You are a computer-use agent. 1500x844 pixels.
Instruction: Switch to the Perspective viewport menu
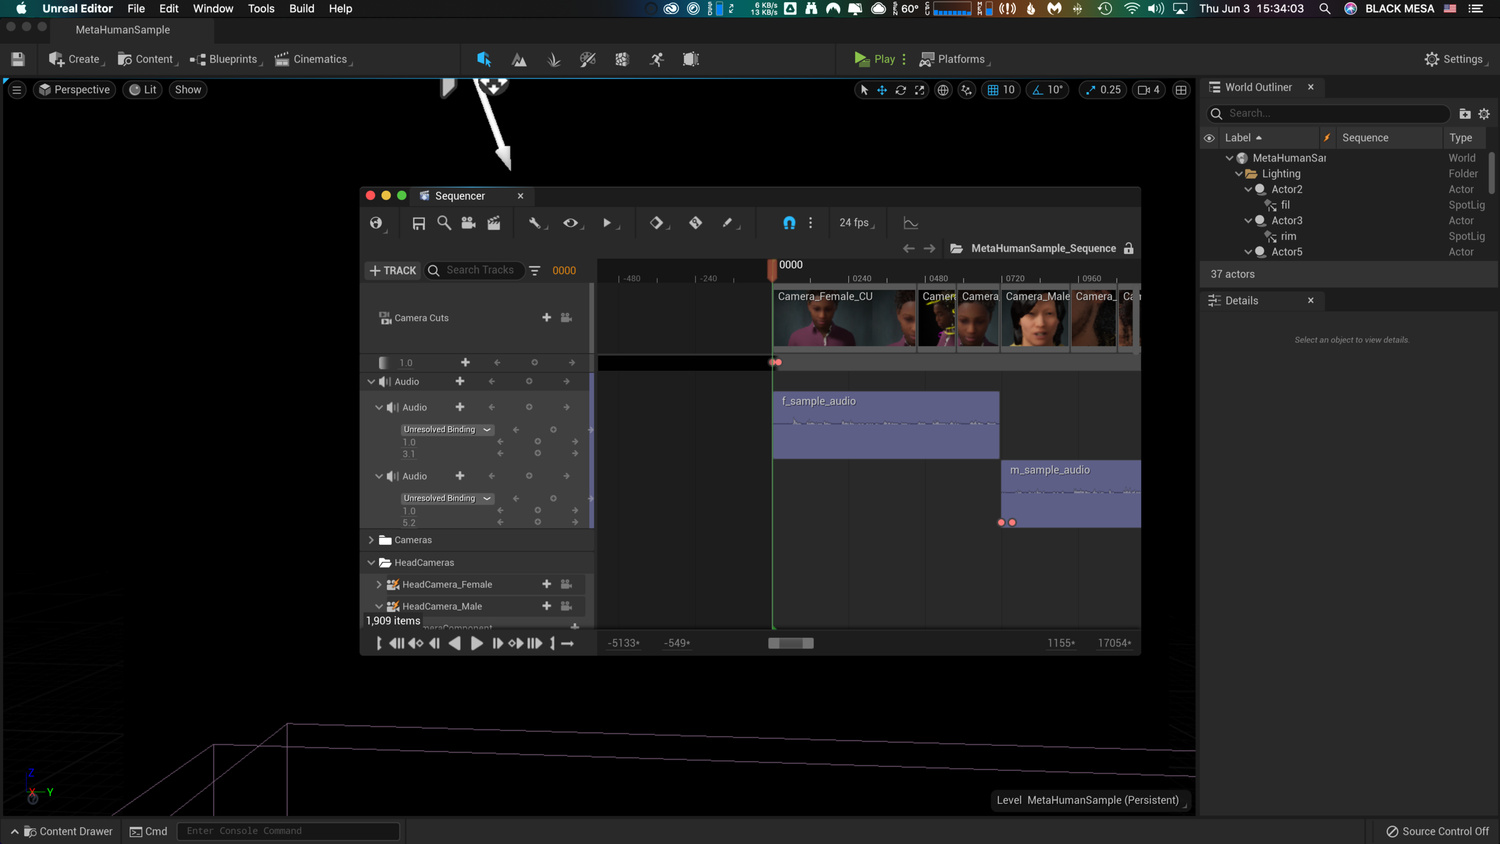tap(74, 89)
